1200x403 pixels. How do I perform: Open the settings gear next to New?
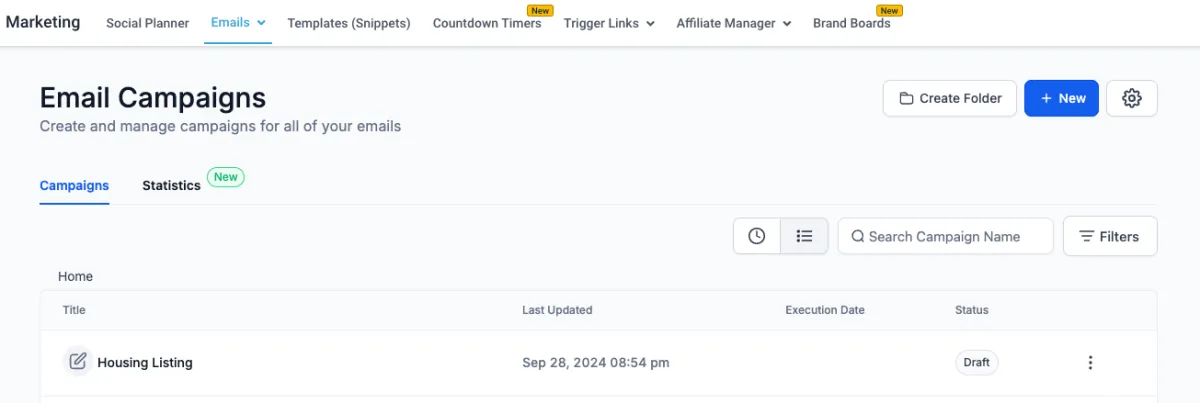tap(1132, 98)
